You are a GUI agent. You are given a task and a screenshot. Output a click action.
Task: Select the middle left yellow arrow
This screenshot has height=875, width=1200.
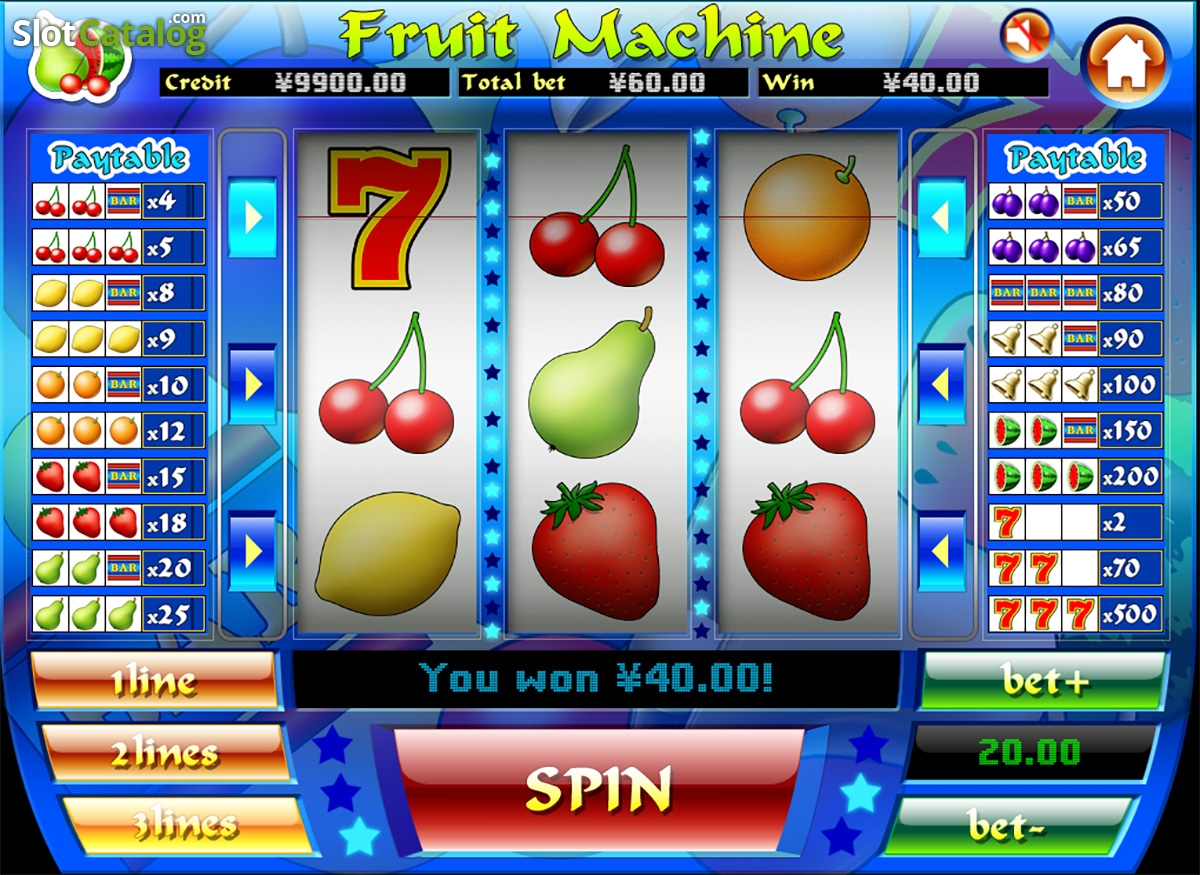(x=252, y=383)
